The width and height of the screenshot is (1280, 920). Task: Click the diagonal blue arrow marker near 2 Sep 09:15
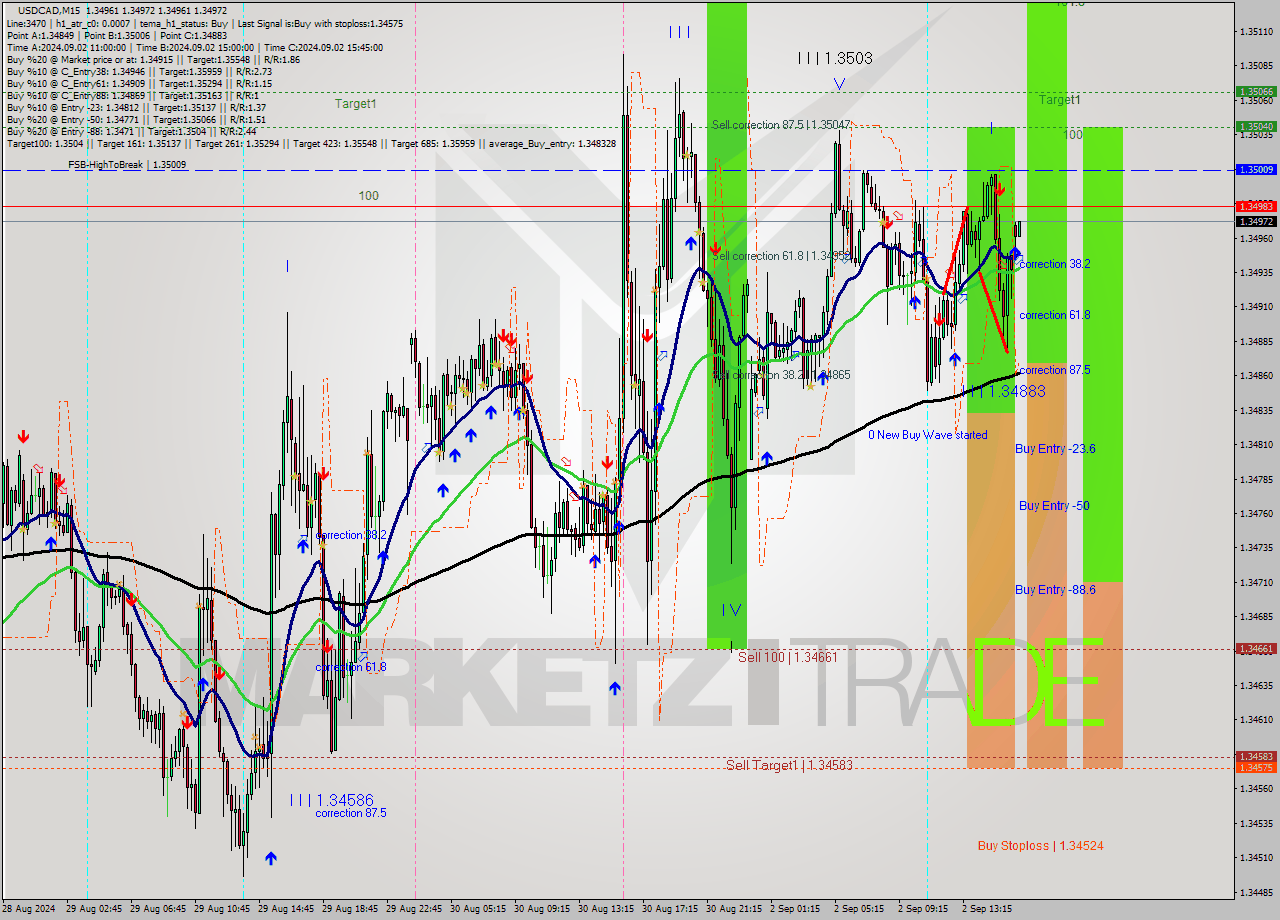pos(963,297)
